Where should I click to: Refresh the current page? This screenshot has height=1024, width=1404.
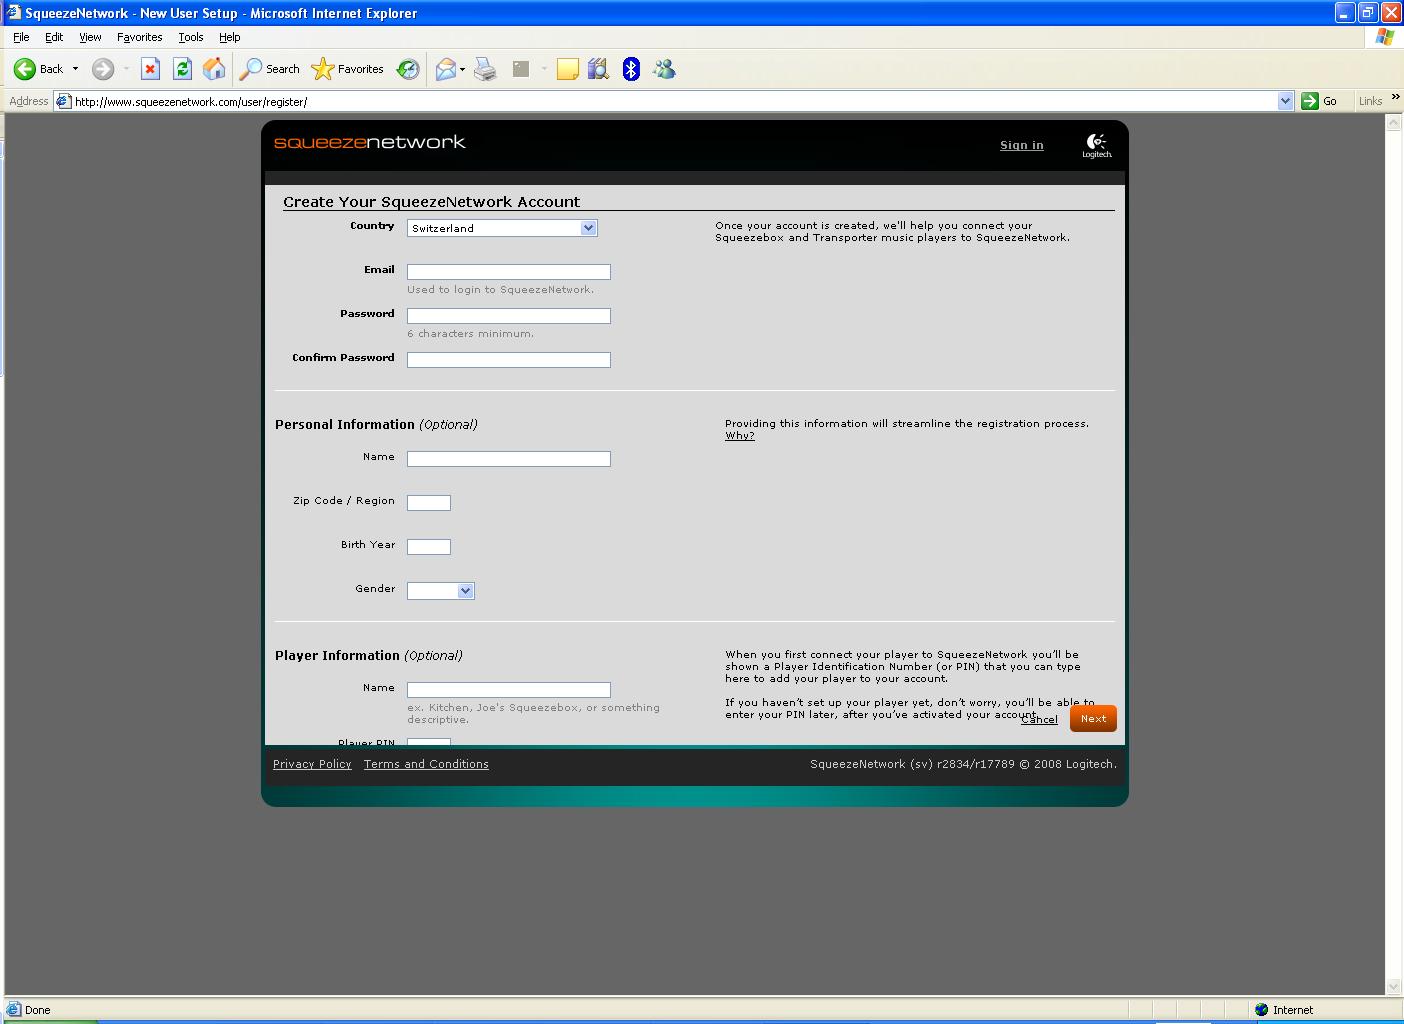(182, 69)
